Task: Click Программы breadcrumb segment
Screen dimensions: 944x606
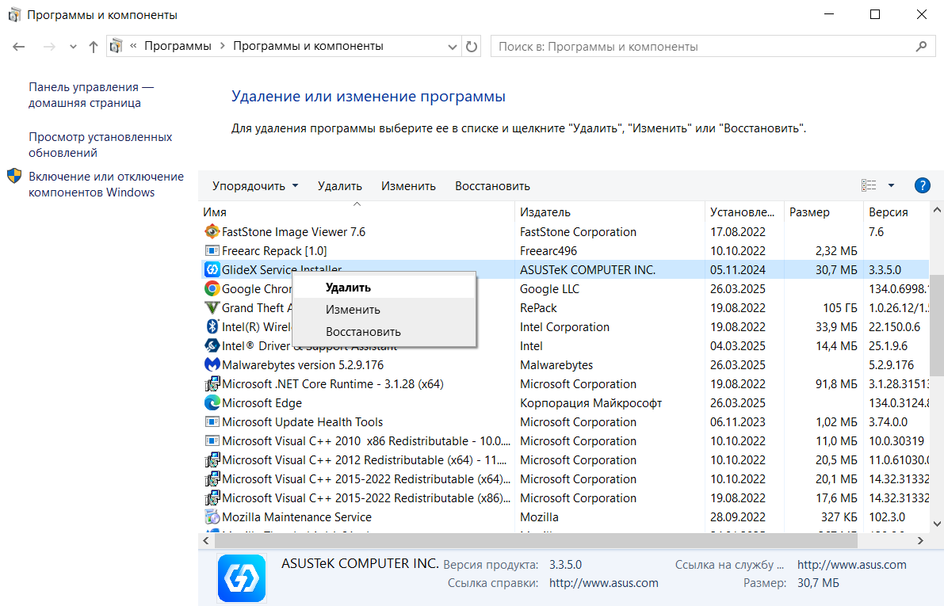Action: 178,46
